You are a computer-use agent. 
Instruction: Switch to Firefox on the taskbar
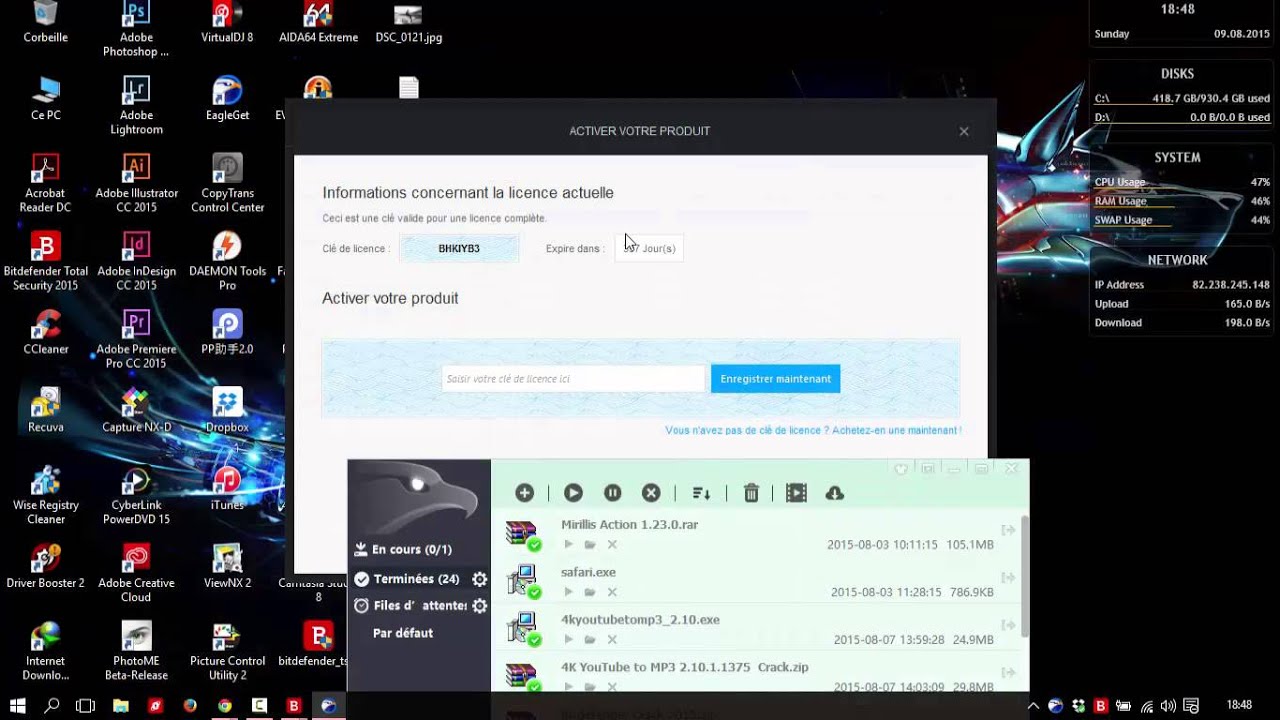(x=190, y=705)
